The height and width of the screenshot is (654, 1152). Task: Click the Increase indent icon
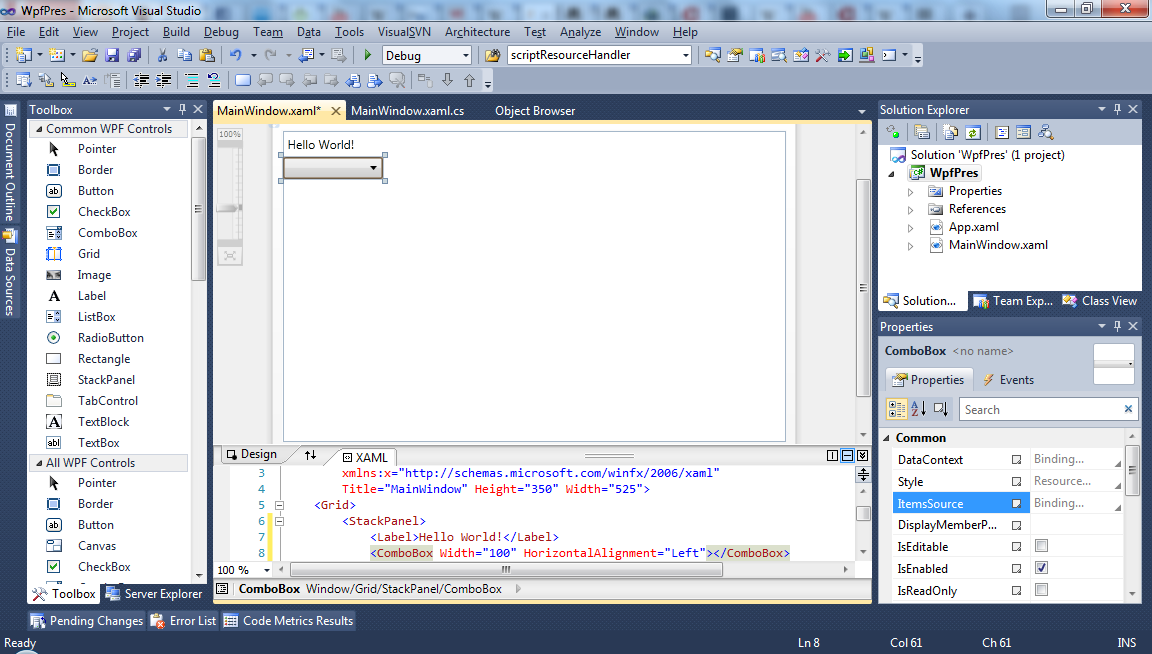[x=163, y=80]
